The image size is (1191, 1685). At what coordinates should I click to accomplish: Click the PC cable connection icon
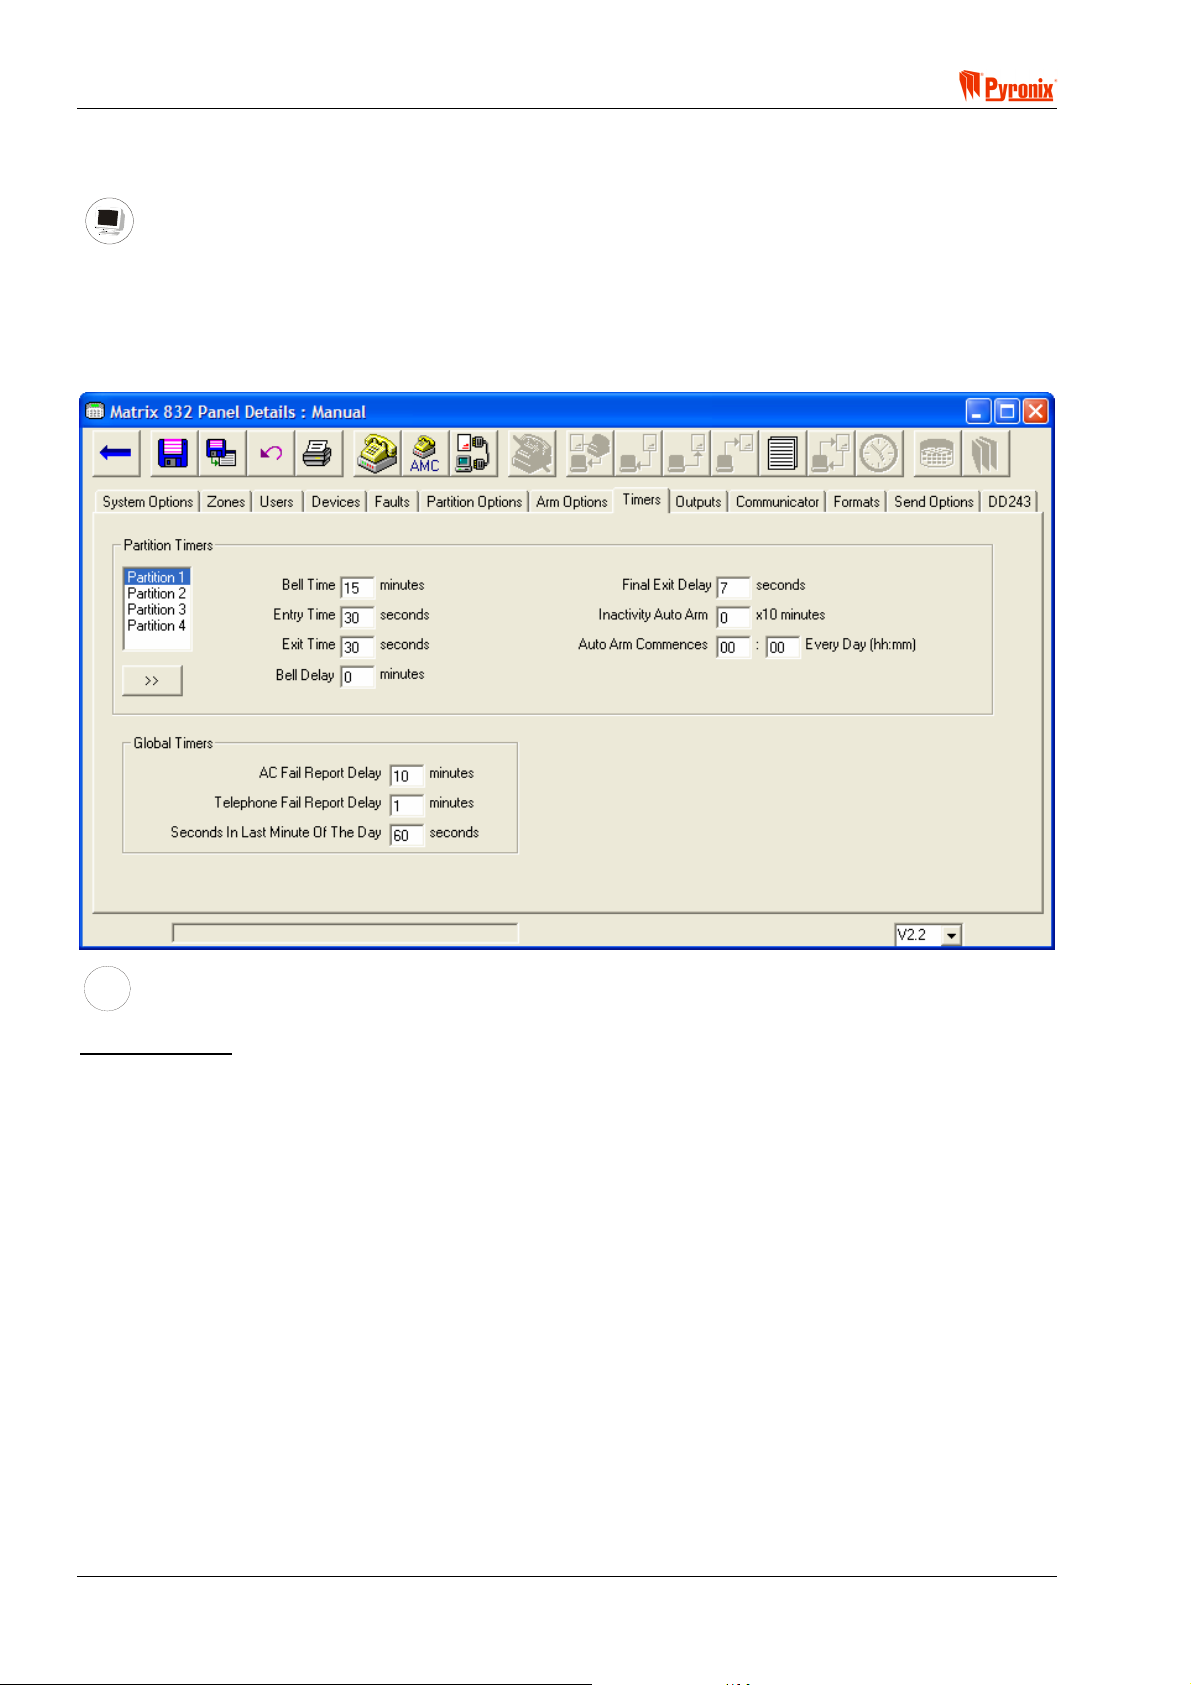tap(473, 454)
